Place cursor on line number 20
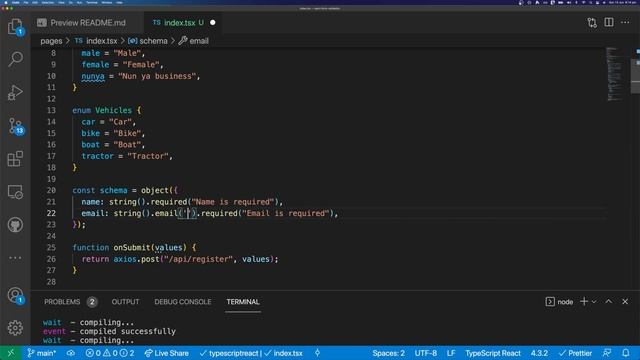Viewport: 640px width, 360px height. [x=51, y=191]
